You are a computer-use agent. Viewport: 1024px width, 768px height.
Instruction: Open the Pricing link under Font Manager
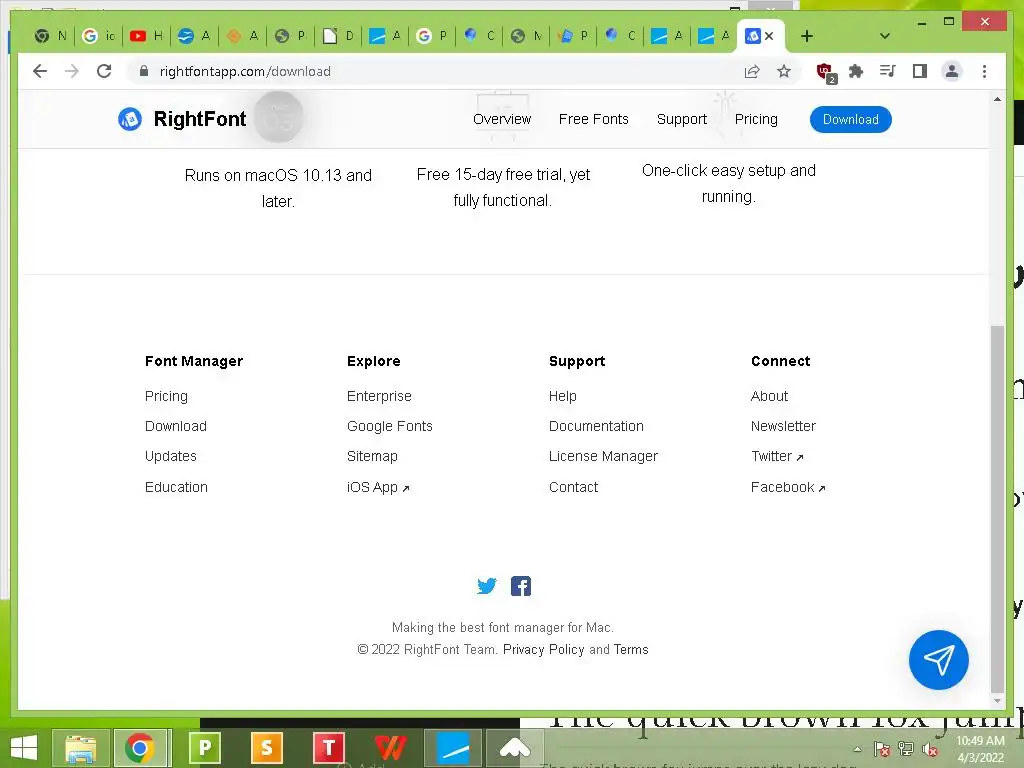point(166,396)
